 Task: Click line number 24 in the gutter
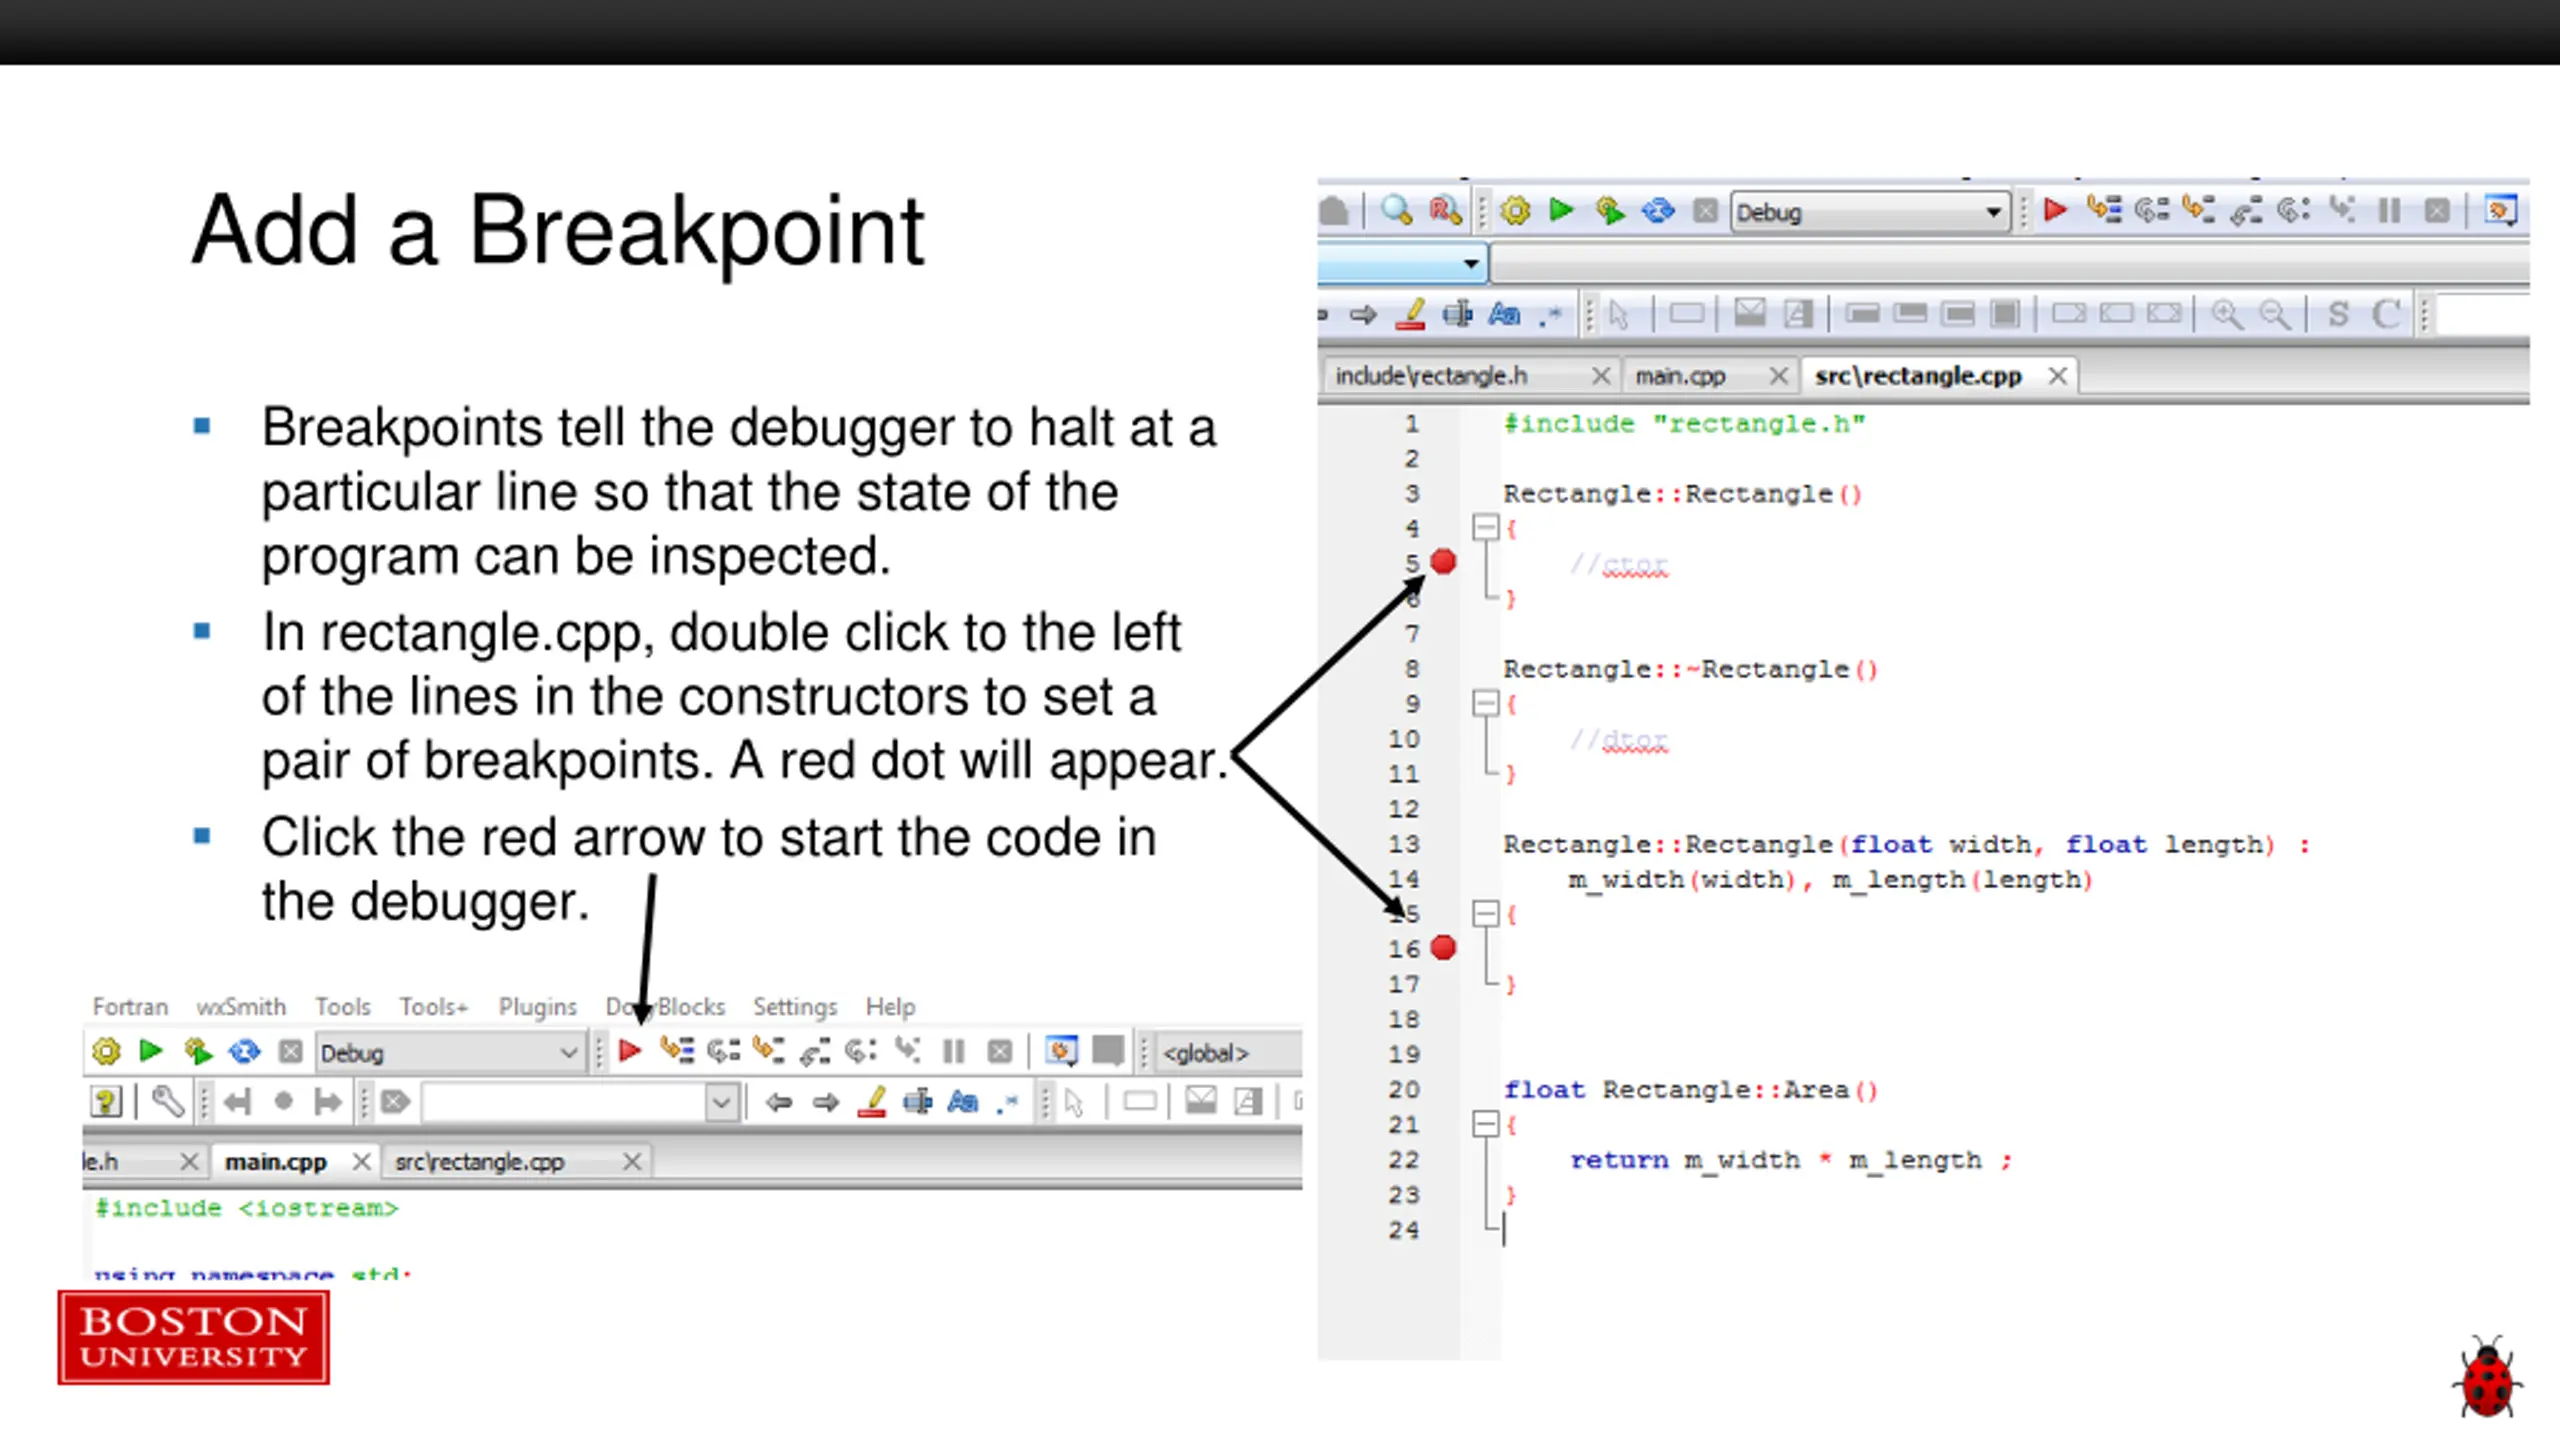click(1403, 1229)
